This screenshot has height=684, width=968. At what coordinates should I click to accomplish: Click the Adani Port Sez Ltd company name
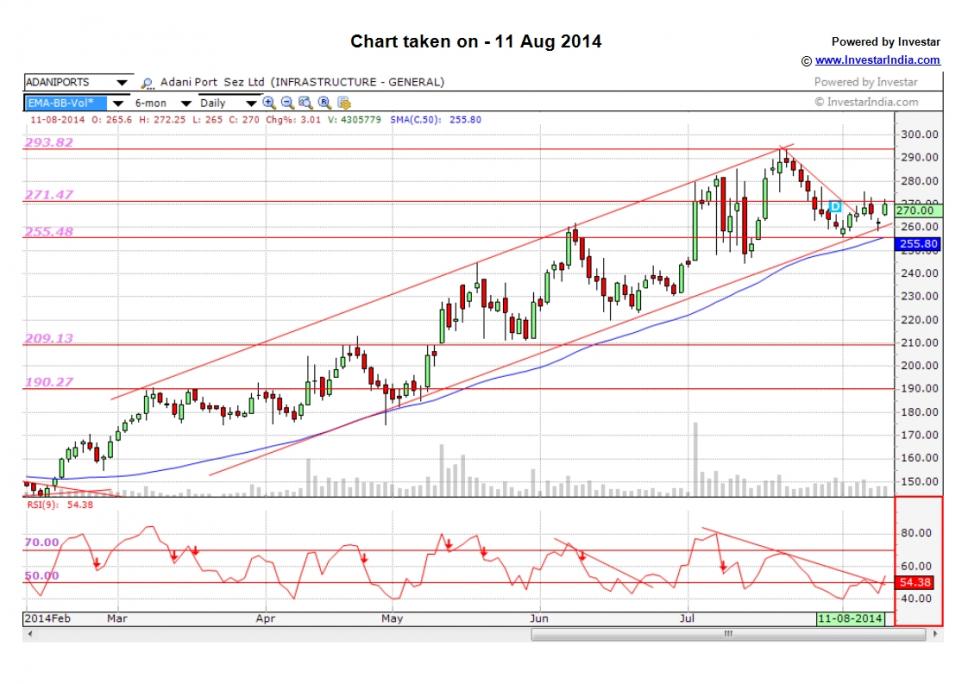click(212, 82)
